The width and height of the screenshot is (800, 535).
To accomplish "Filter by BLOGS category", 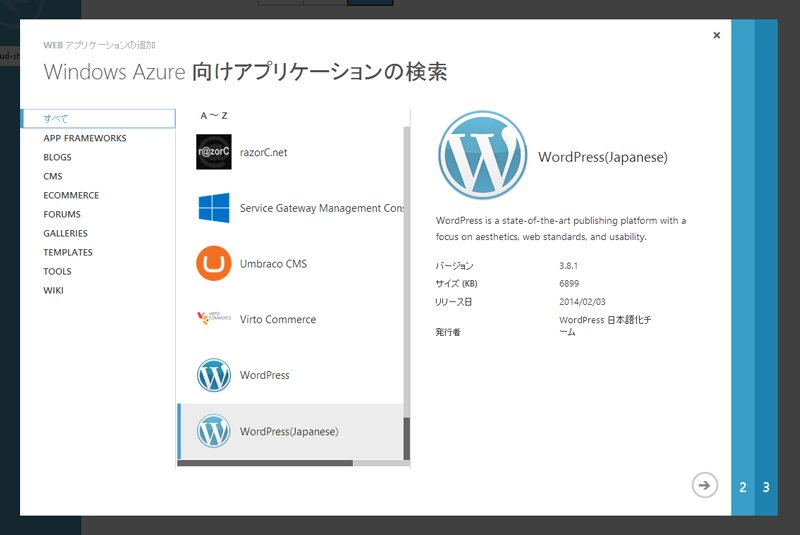I will 57,157.
